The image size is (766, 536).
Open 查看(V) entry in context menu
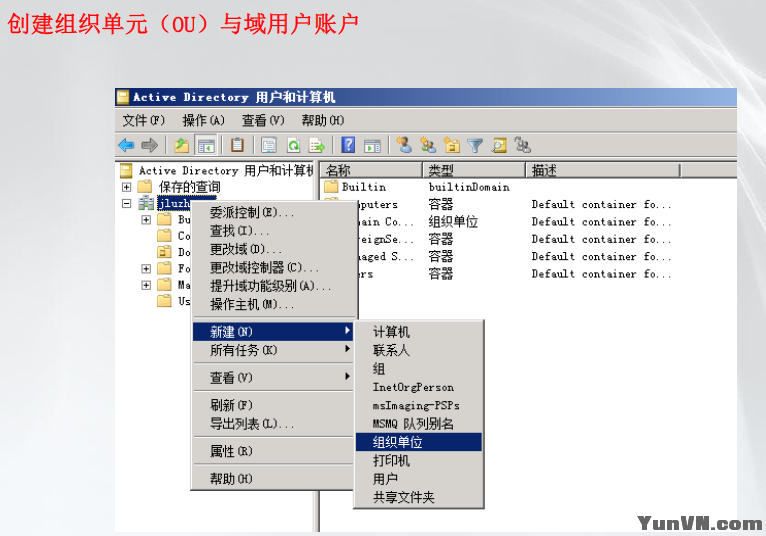point(274,377)
